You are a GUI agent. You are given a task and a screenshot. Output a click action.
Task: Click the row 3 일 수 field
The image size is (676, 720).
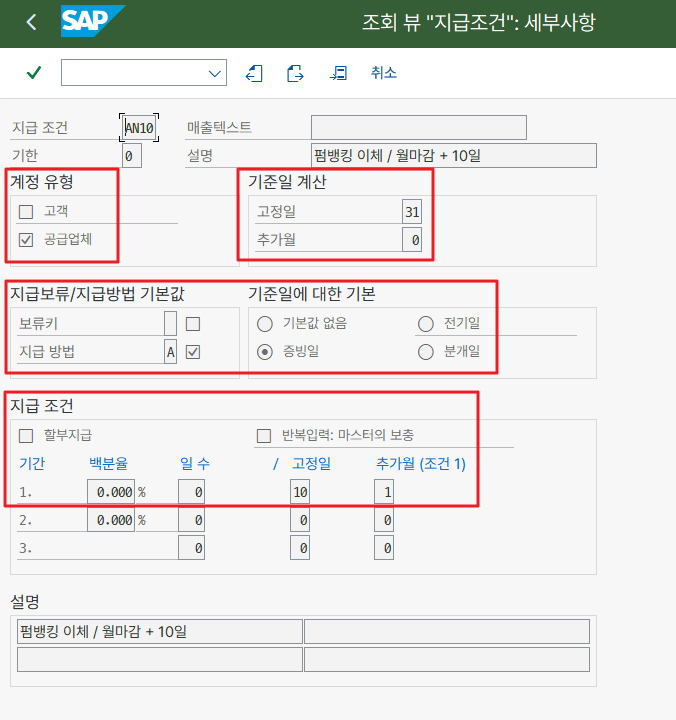[x=192, y=548]
